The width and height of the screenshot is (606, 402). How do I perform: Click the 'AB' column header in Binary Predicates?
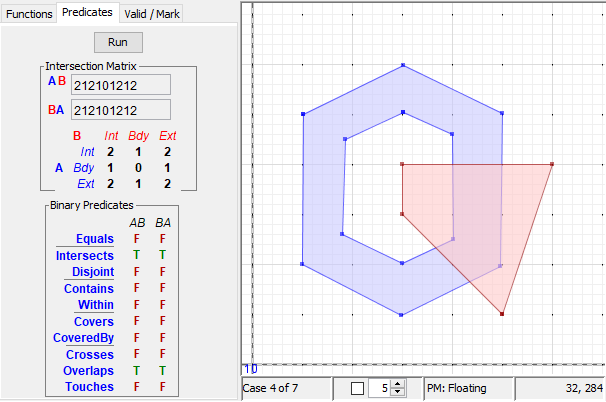point(137,223)
